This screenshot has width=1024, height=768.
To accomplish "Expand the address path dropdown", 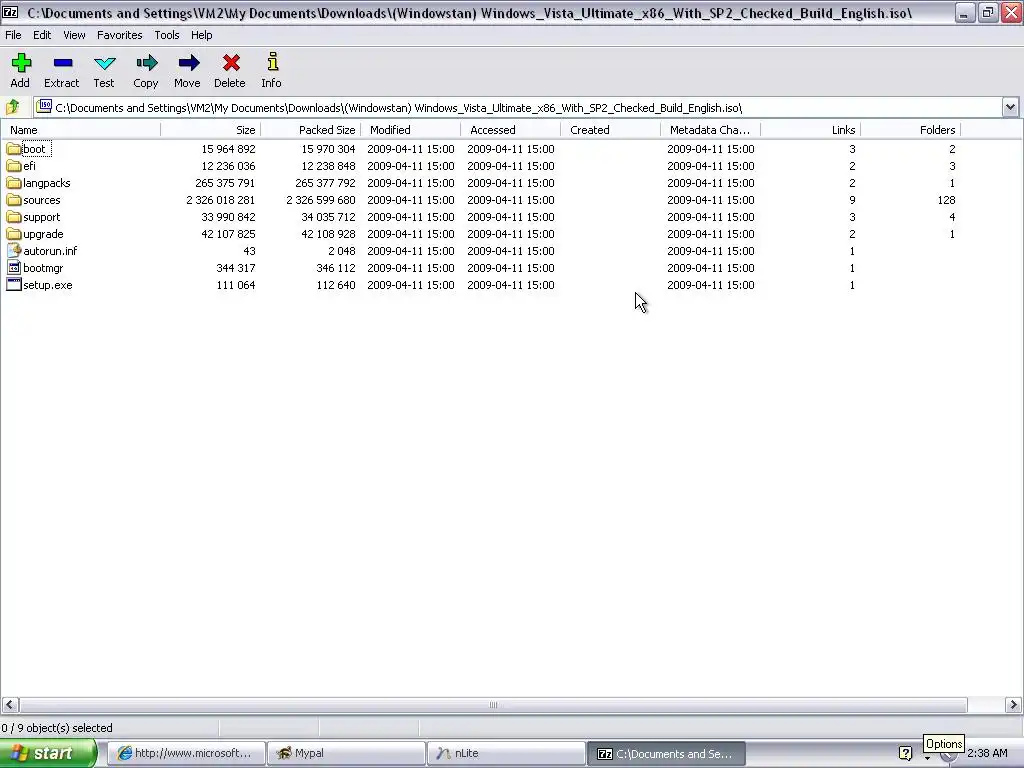I will tap(1010, 107).
